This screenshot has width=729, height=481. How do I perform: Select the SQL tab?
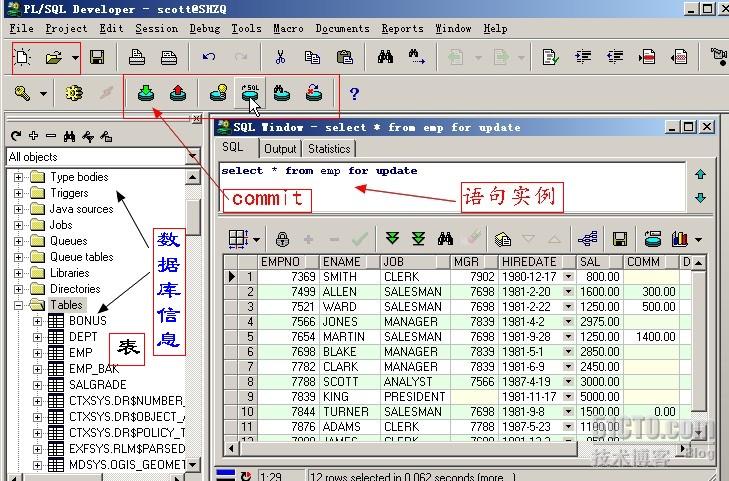coord(232,147)
